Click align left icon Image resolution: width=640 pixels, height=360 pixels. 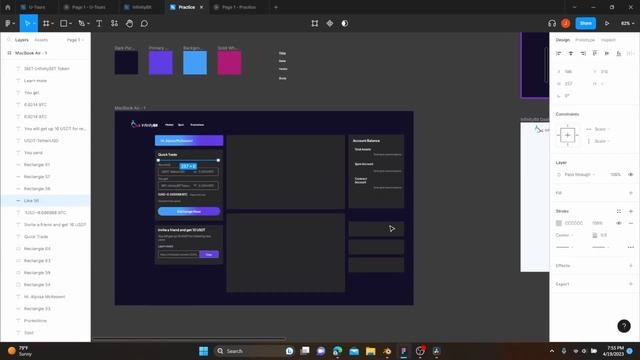click(x=559, y=53)
